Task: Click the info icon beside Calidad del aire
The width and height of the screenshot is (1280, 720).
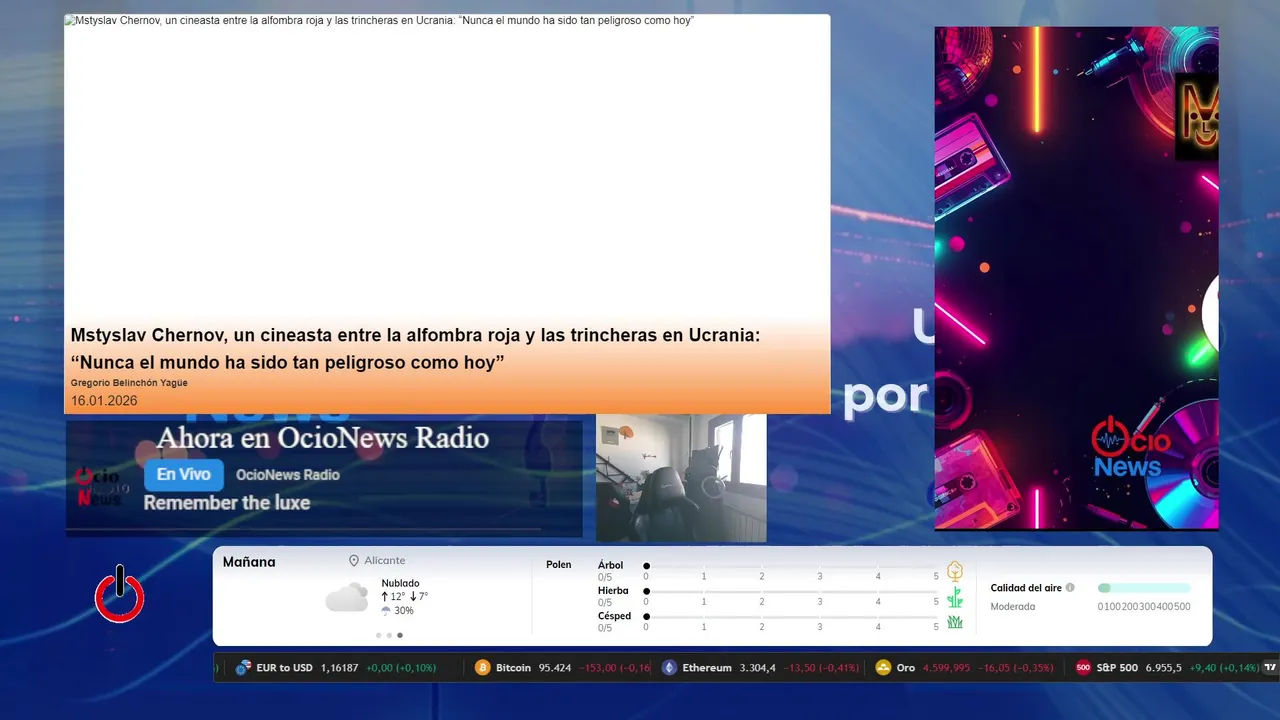Action: coord(1070,588)
